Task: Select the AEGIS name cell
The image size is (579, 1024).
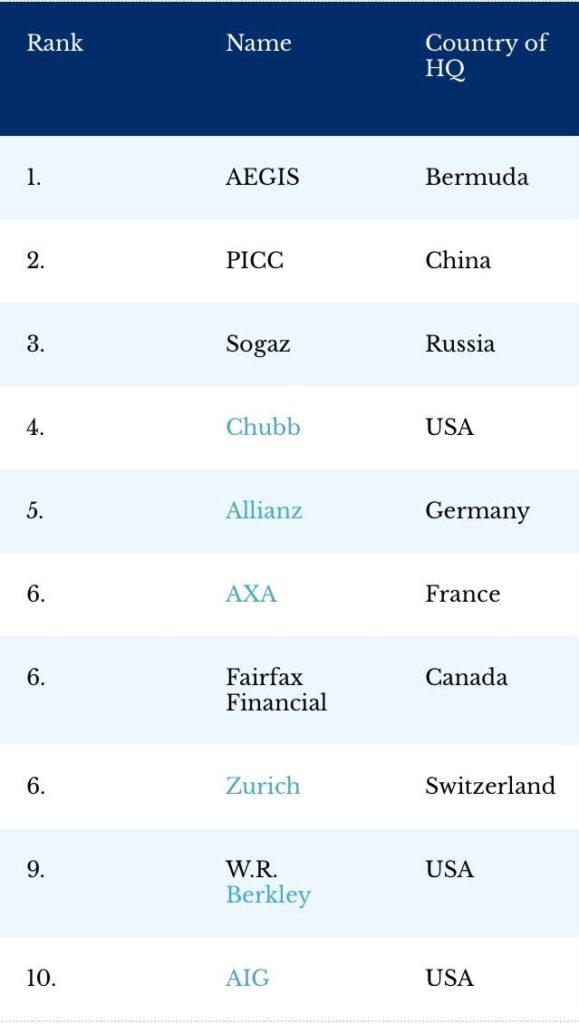Action: click(x=262, y=178)
